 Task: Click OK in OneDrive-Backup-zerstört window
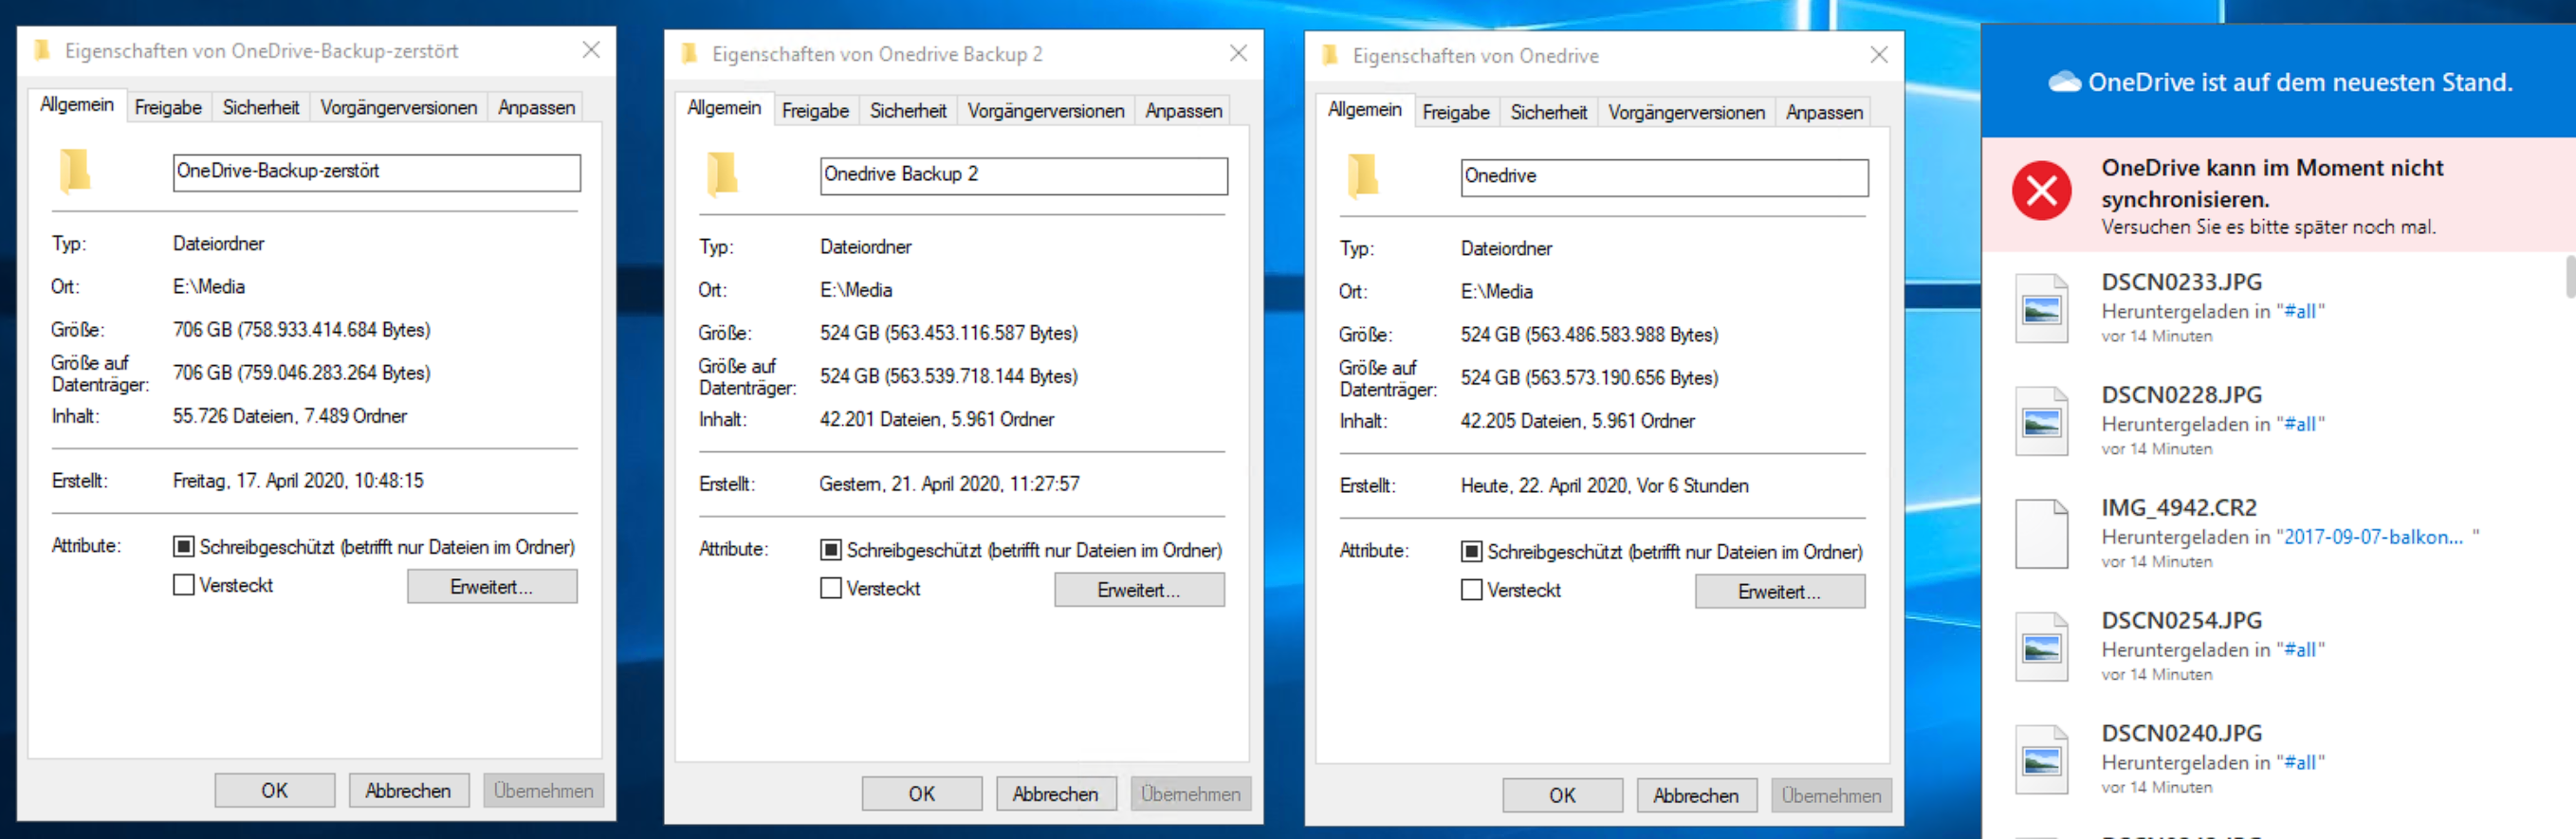[275, 790]
